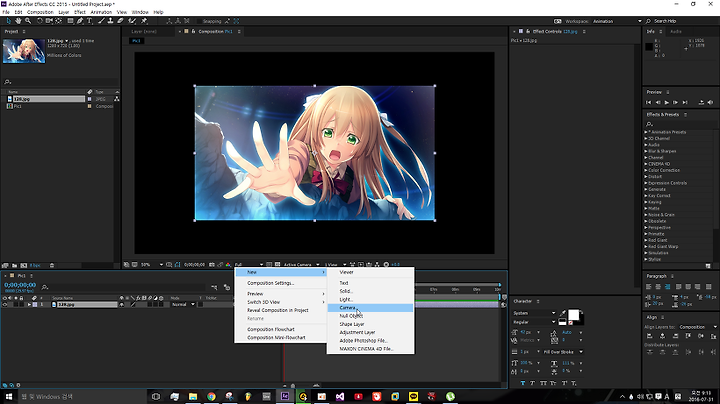Click the black stroke color swatch
The image size is (720, 404).
pyautogui.click(x=581, y=321)
